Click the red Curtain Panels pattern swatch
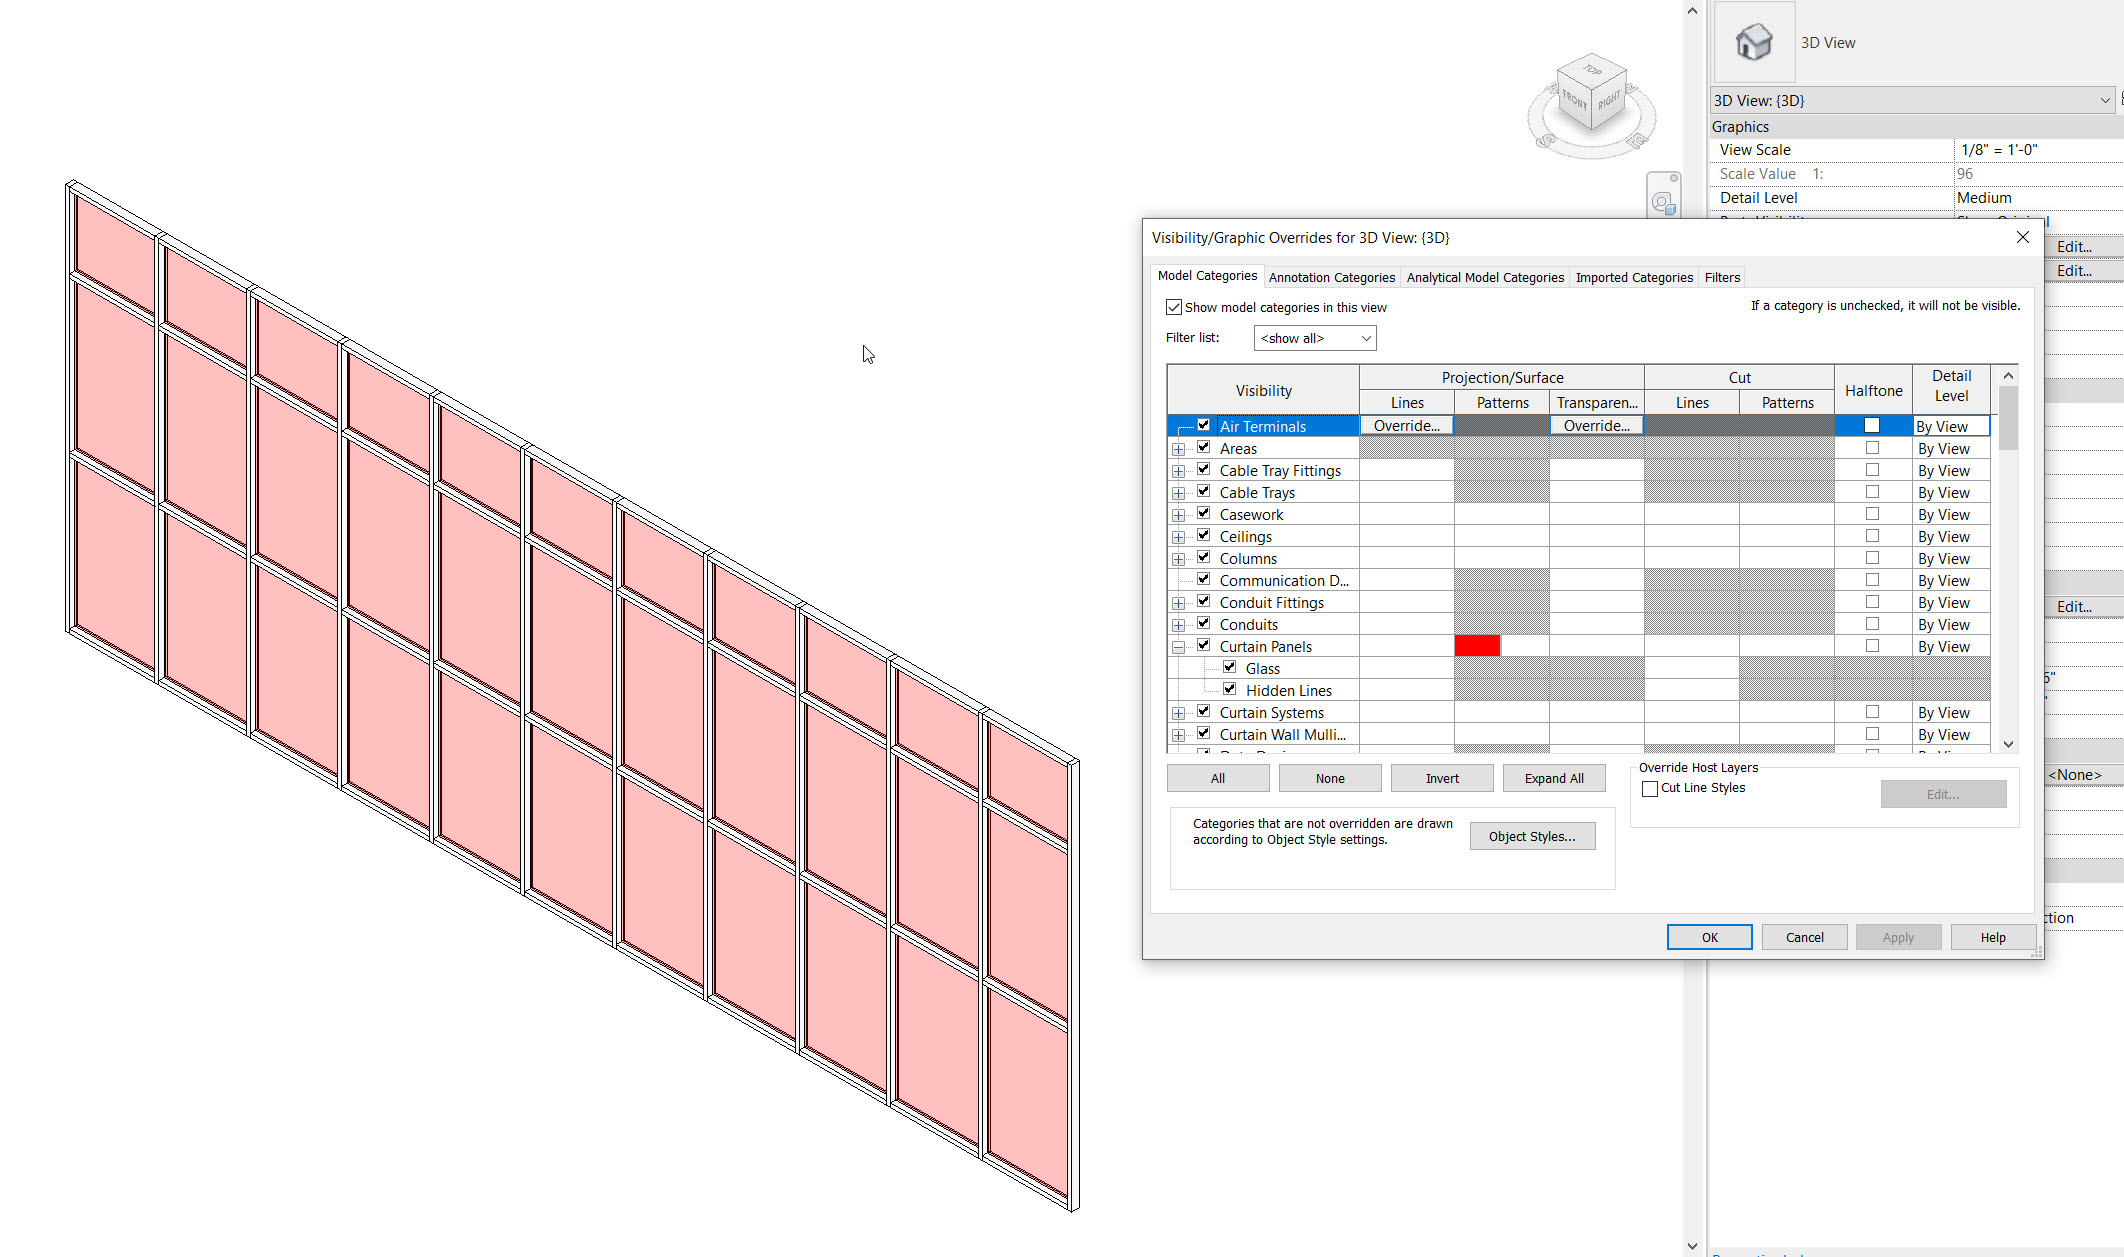Viewport: 2124px width, 1257px height. [x=1477, y=645]
